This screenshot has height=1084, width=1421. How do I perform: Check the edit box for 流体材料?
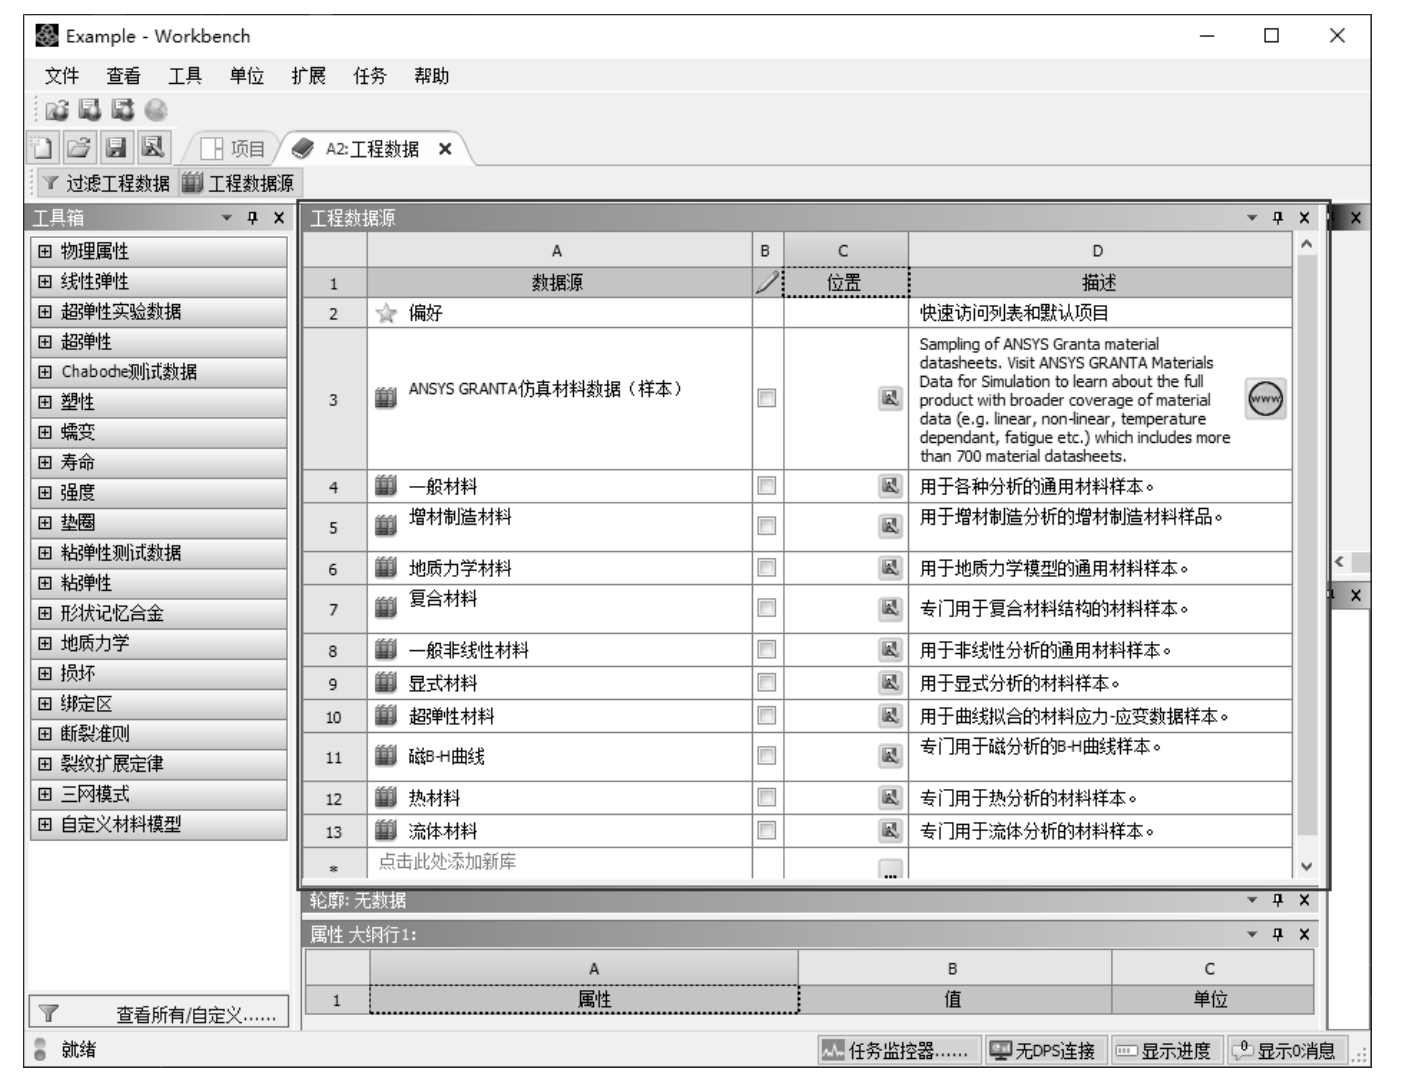(767, 830)
